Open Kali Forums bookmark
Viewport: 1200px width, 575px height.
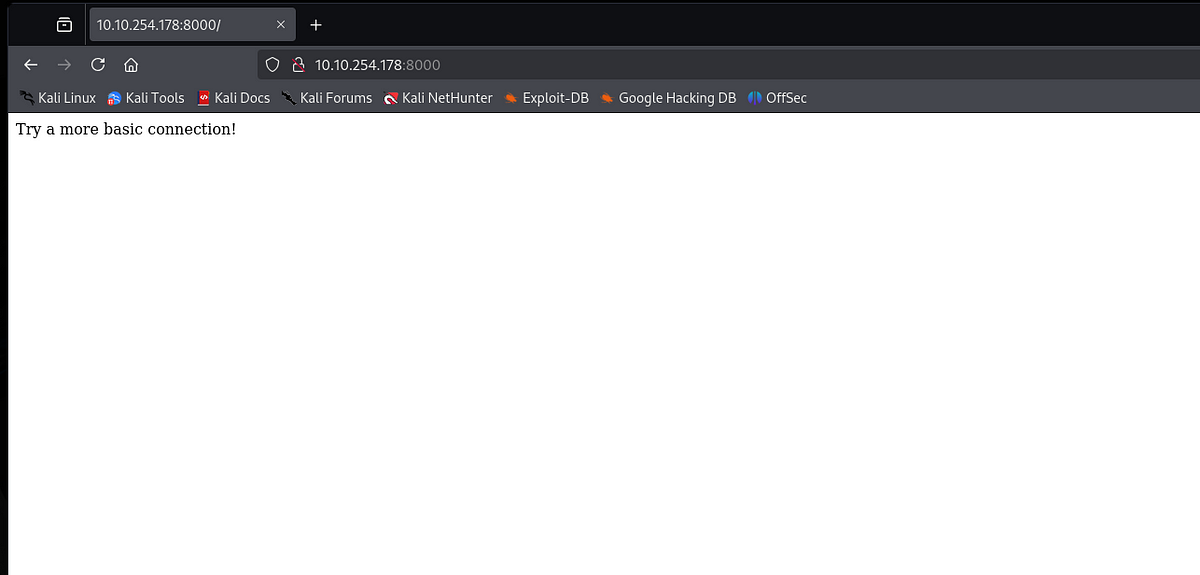click(327, 98)
